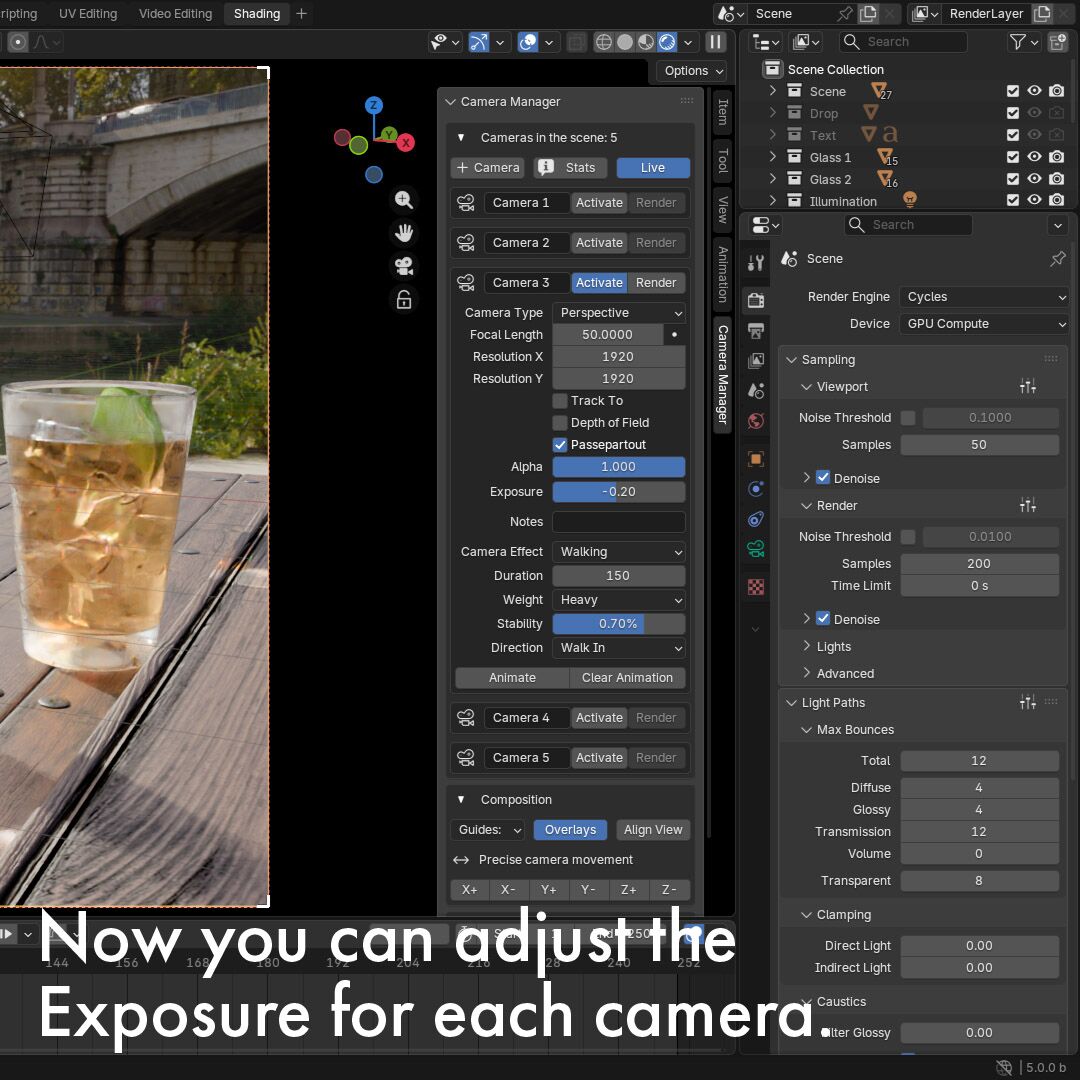Open the Item sidebar tab
Screen dimensions: 1080x1080
pyautogui.click(x=722, y=112)
